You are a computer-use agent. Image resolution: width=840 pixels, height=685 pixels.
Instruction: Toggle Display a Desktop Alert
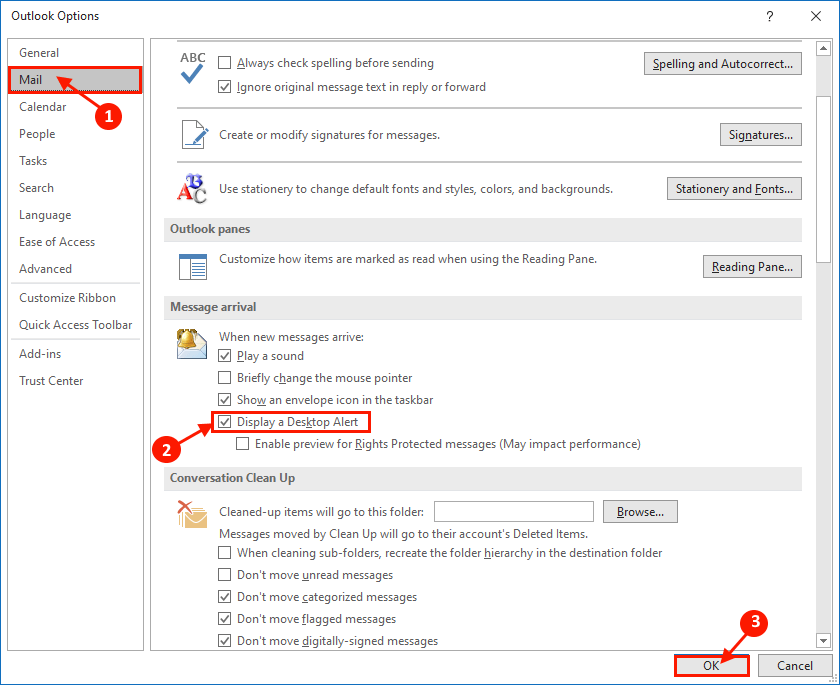coord(224,421)
